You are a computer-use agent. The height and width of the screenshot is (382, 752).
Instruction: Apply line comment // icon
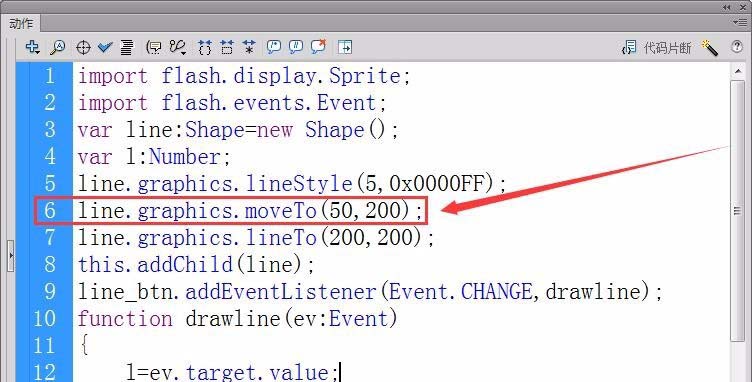point(296,46)
